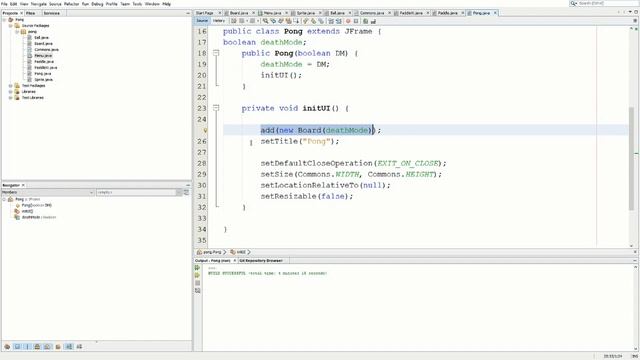The image size is (640, 360).
Task: Select Pong(boolean DM) constructor in Navigator
Action: coord(36,205)
